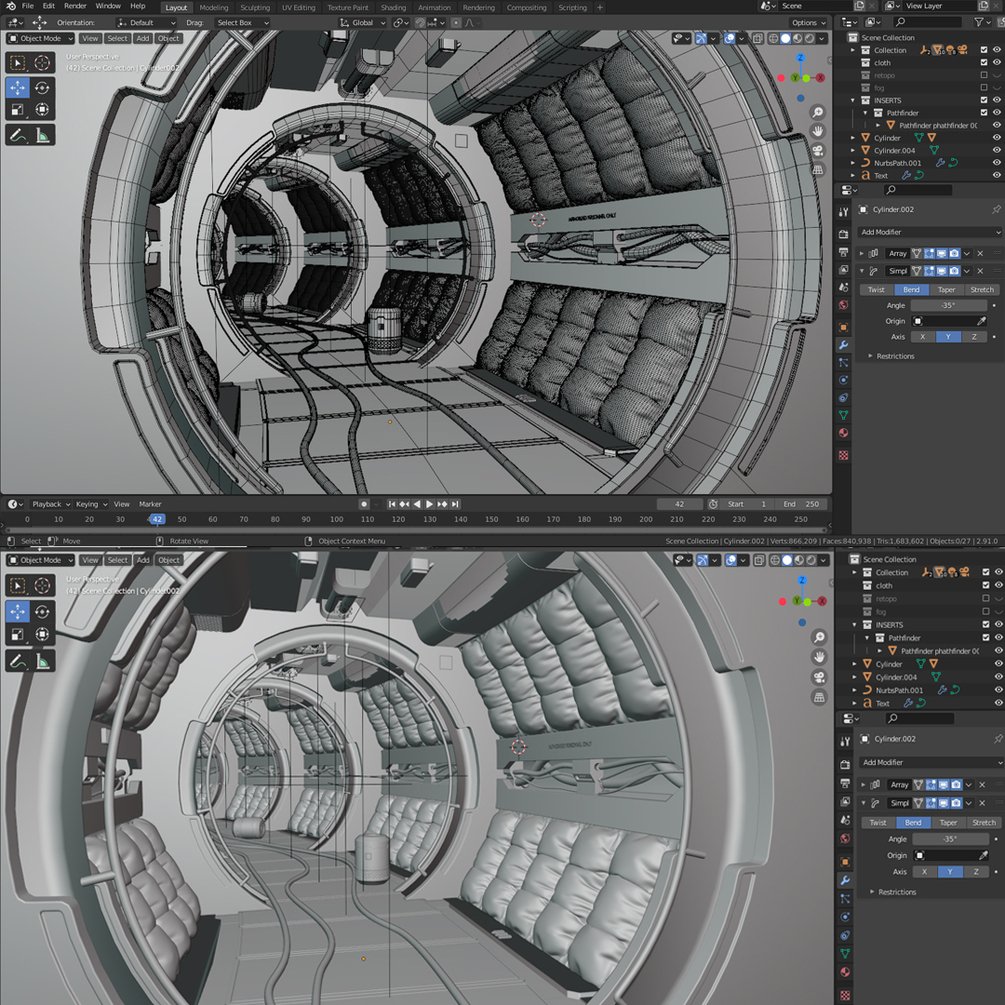Switch perspective/orthographic grid gizmo in upper viewport
Viewport: 1005px width, 1005px height.
pos(818,170)
